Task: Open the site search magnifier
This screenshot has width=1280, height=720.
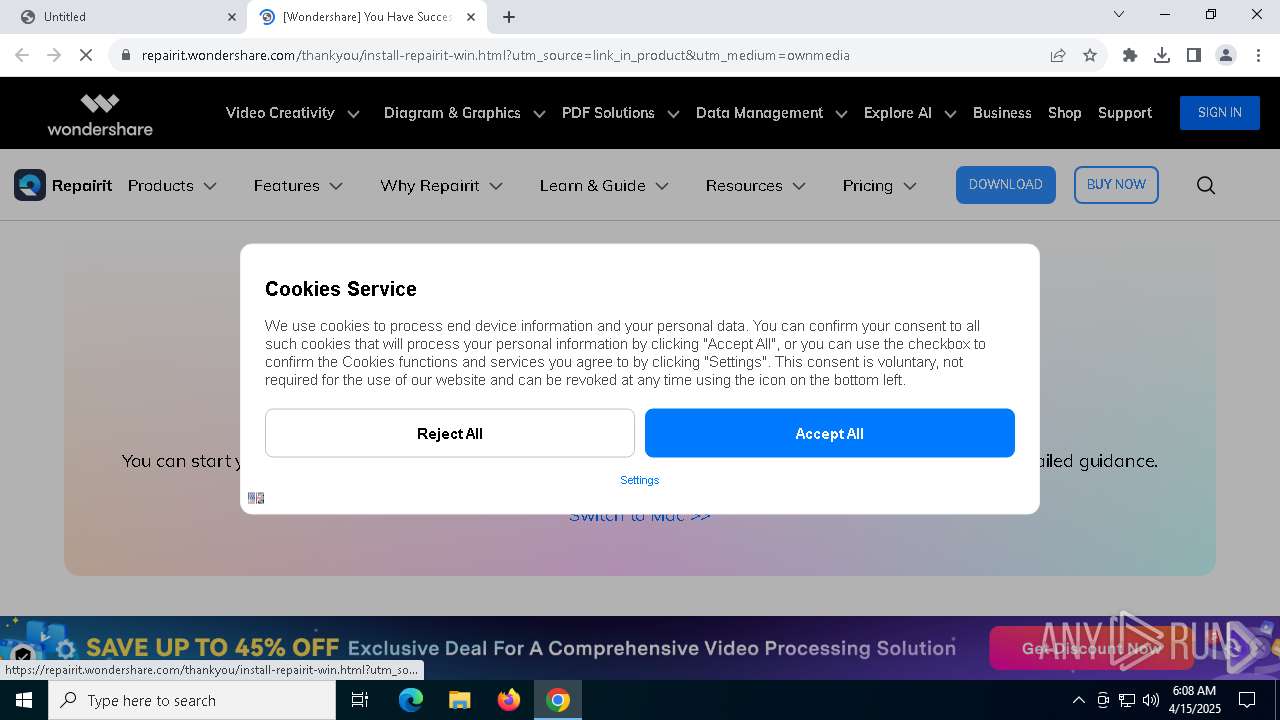Action: pyautogui.click(x=1206, y=185)
